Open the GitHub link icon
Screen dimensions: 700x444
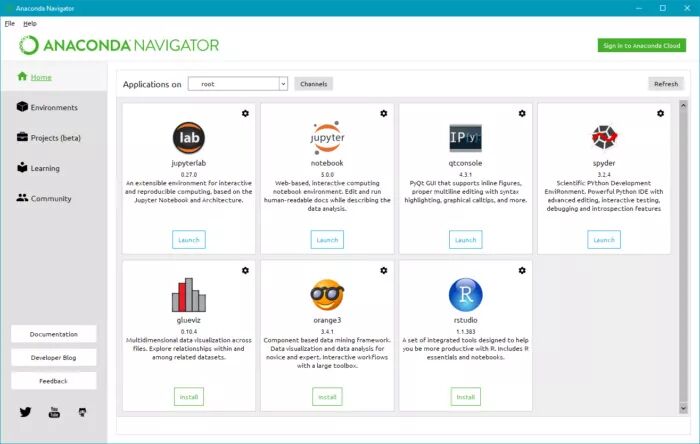point(83,412)
